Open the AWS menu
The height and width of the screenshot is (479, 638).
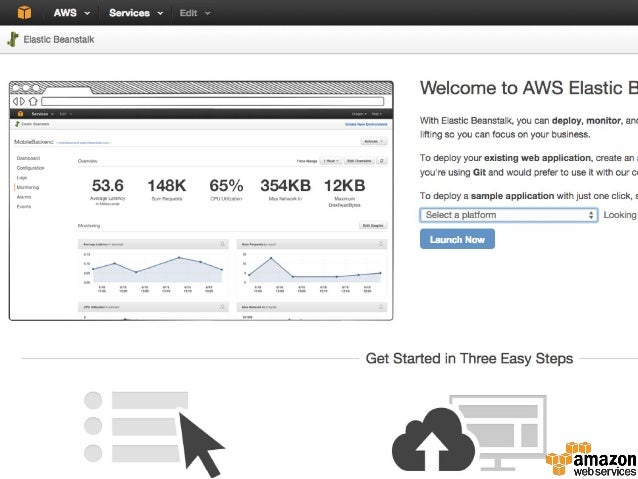[72, 13]
